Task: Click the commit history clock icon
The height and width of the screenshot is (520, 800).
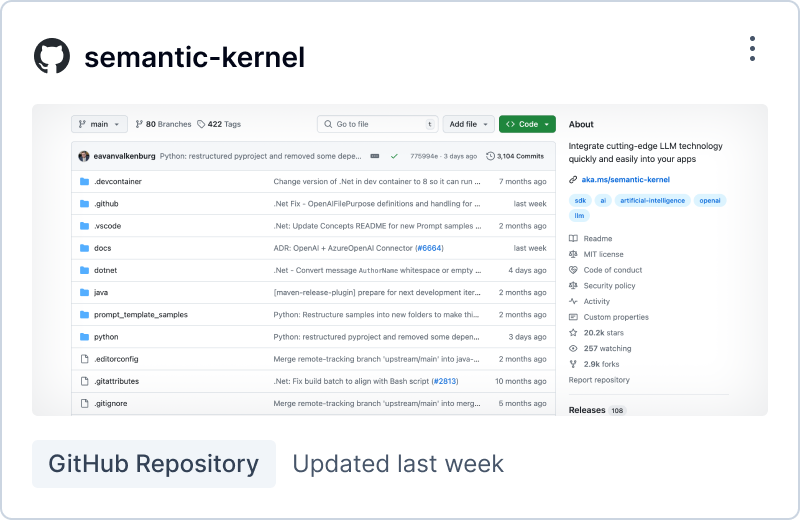Action: click(490, 156)
